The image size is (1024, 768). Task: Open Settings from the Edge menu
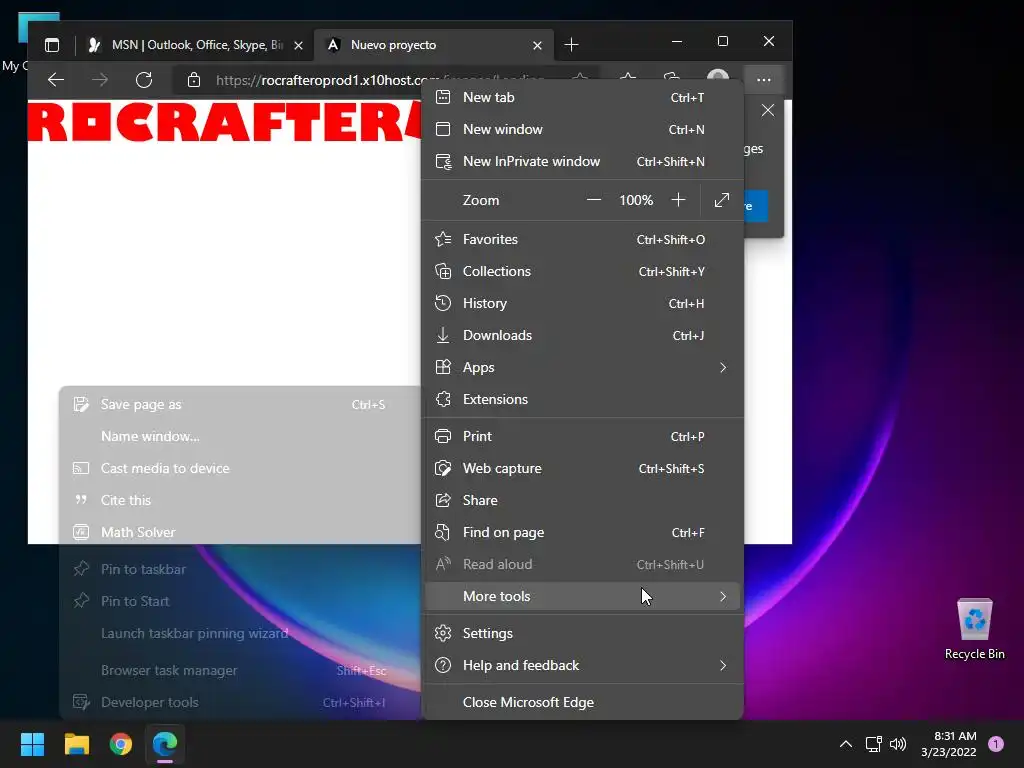pos(583,633)
